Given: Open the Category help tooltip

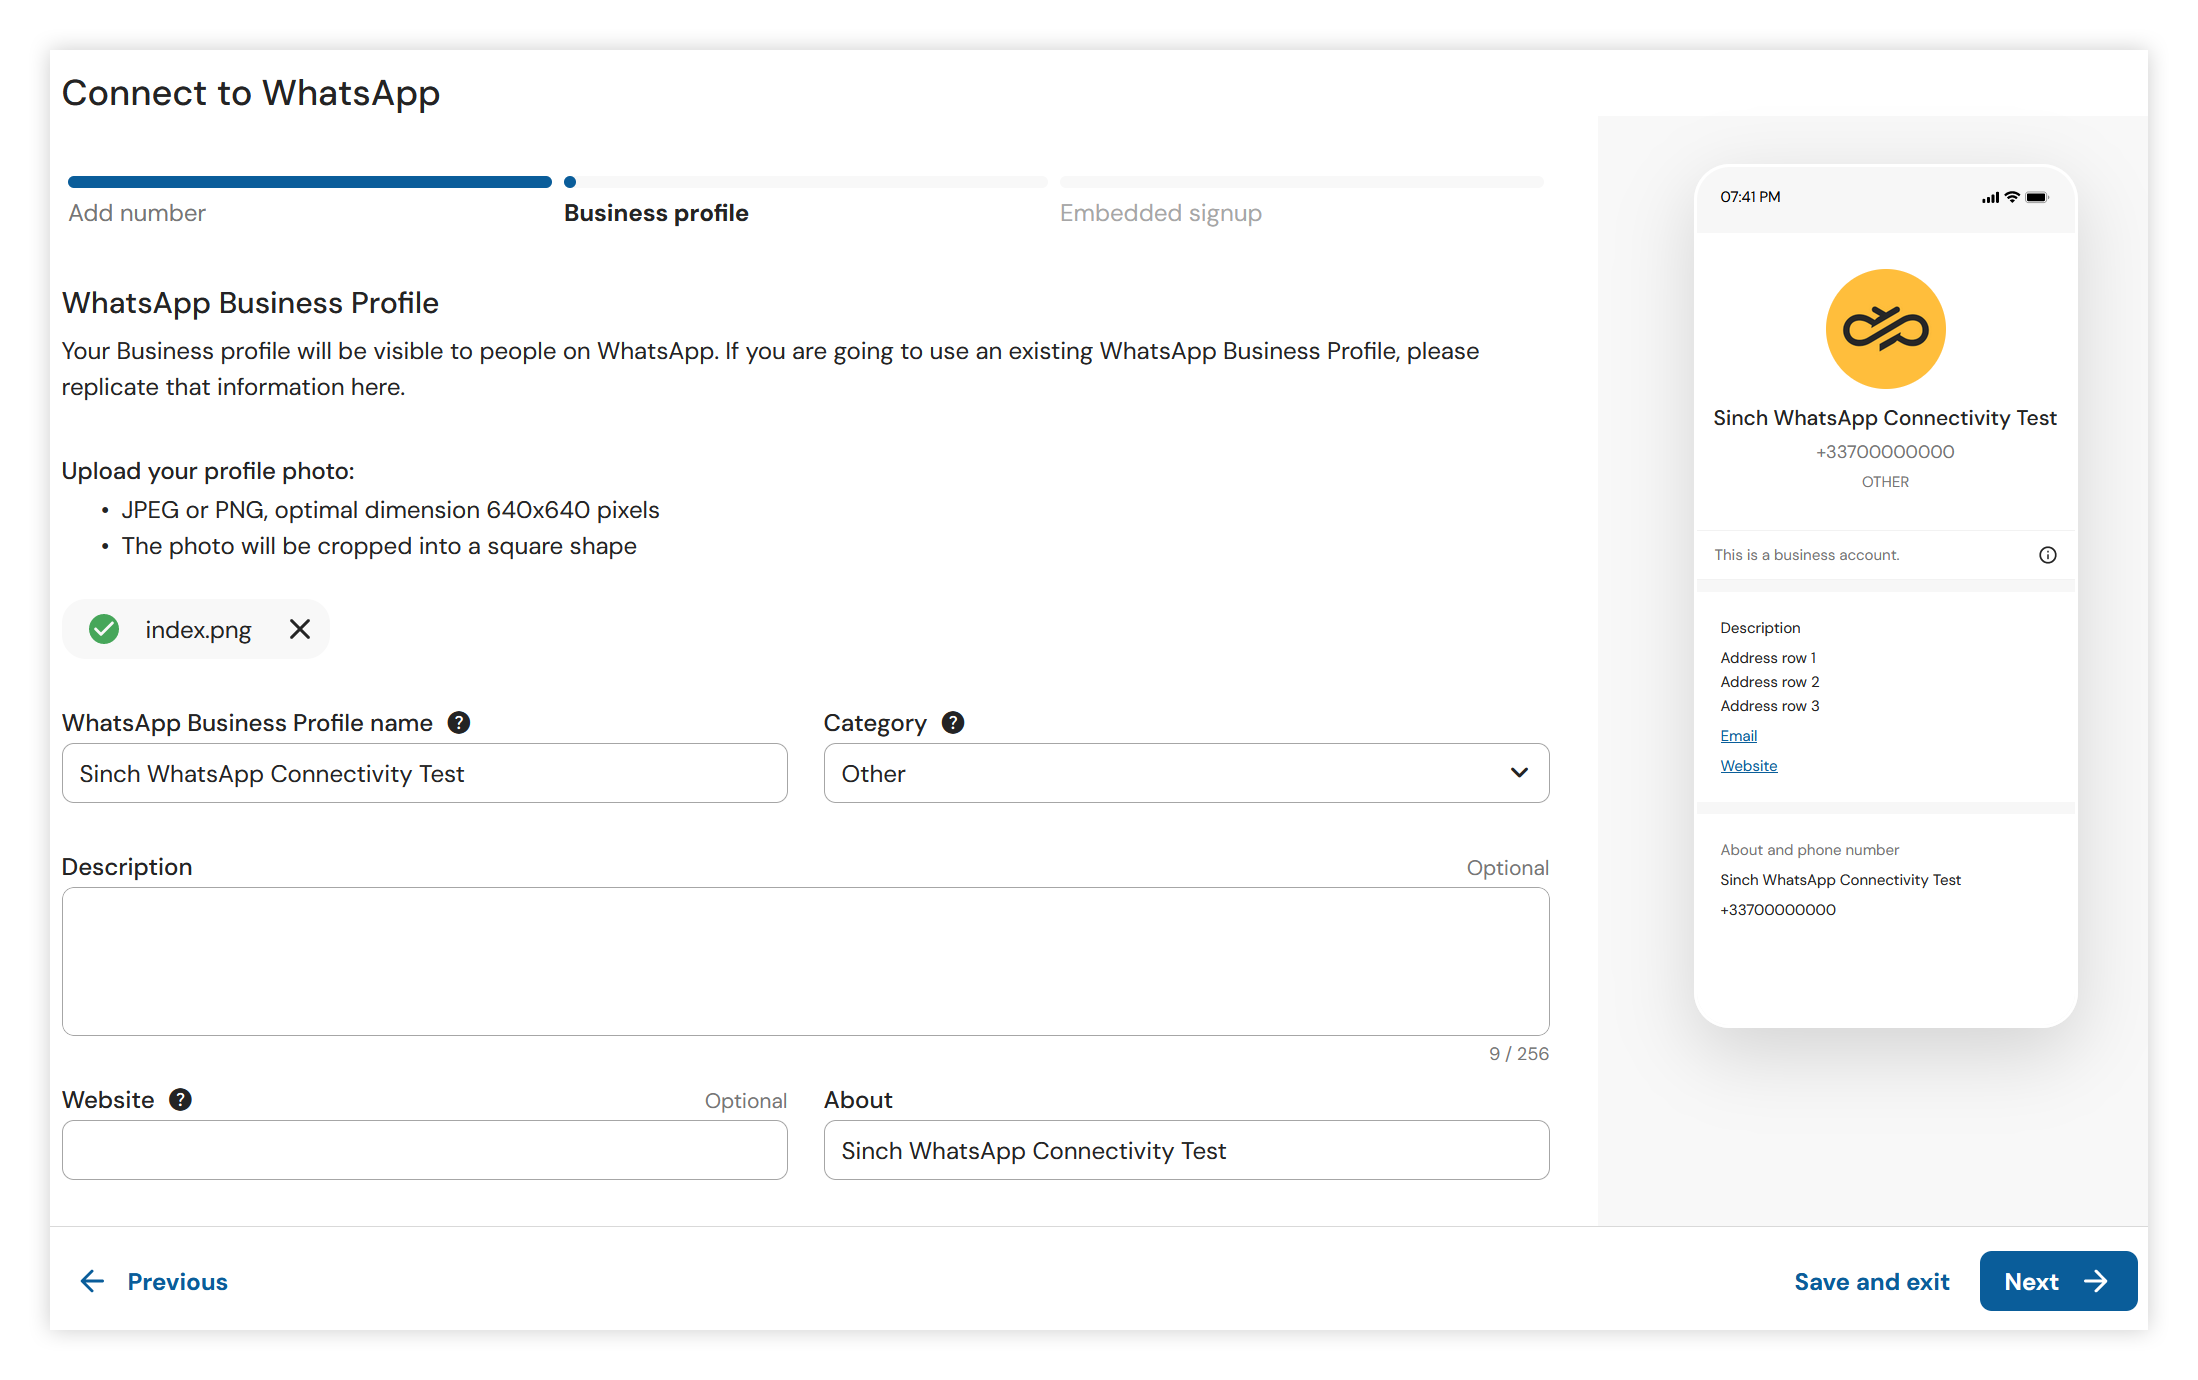Looking at the screenshot, I should pyautogui.click(x=953, y=722).
